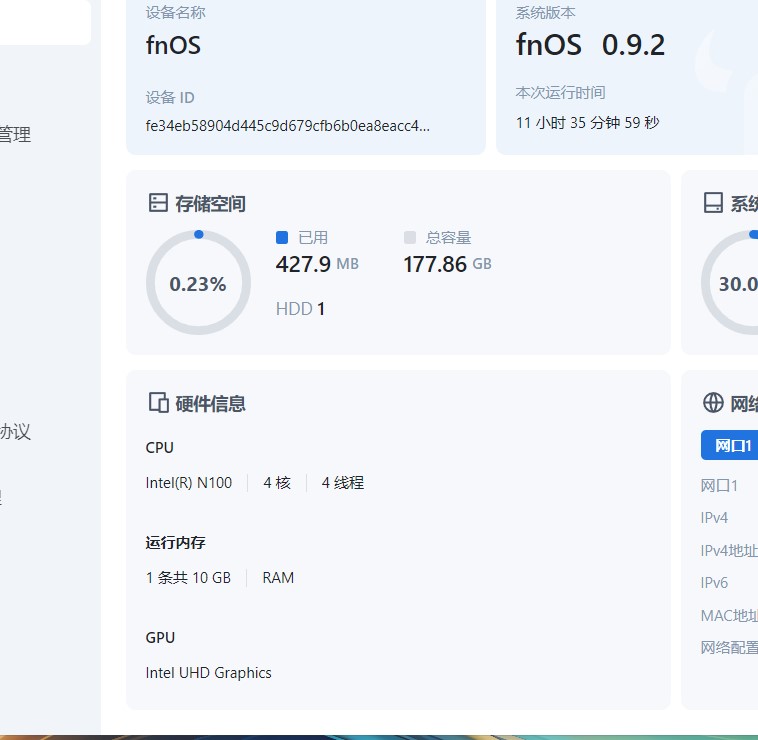This screenshot has width=758, height=740.
Task: Click the GPU label
Action: pyautogui.click(x=160, y=638)
